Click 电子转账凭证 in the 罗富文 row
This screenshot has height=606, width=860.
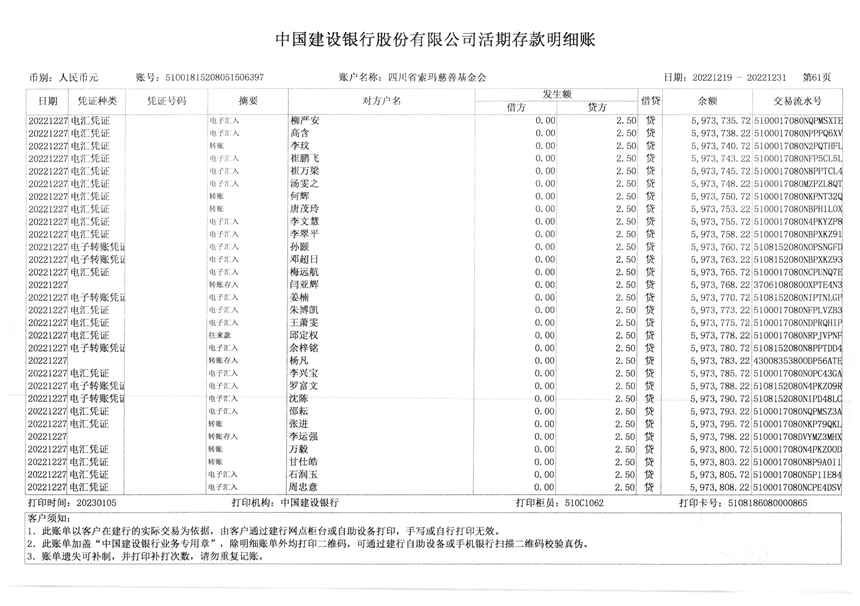[98, 386]
